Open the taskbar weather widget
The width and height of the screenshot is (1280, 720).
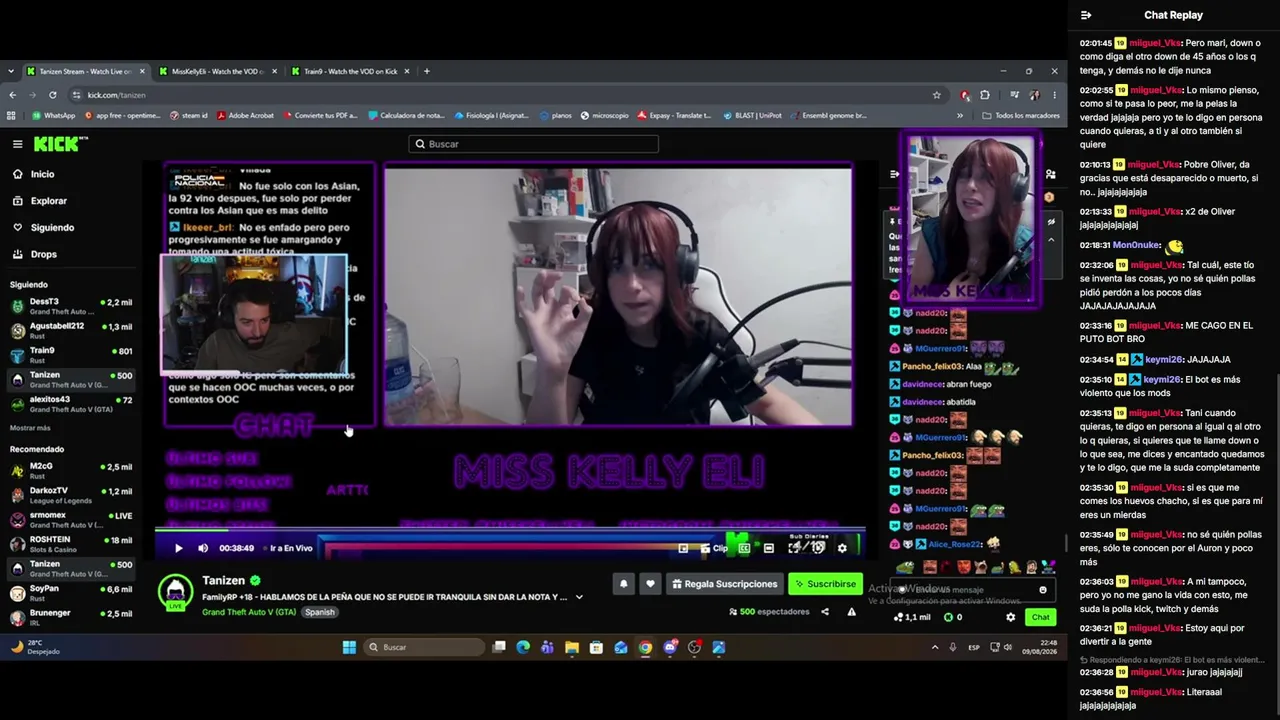pos(35,647)
